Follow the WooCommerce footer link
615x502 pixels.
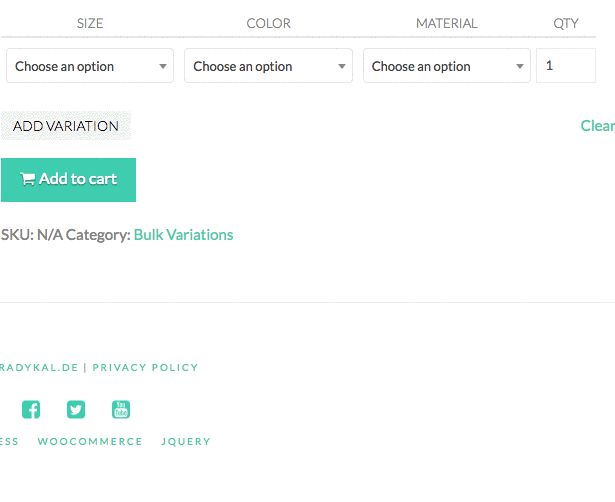click(x=90, y=442)
